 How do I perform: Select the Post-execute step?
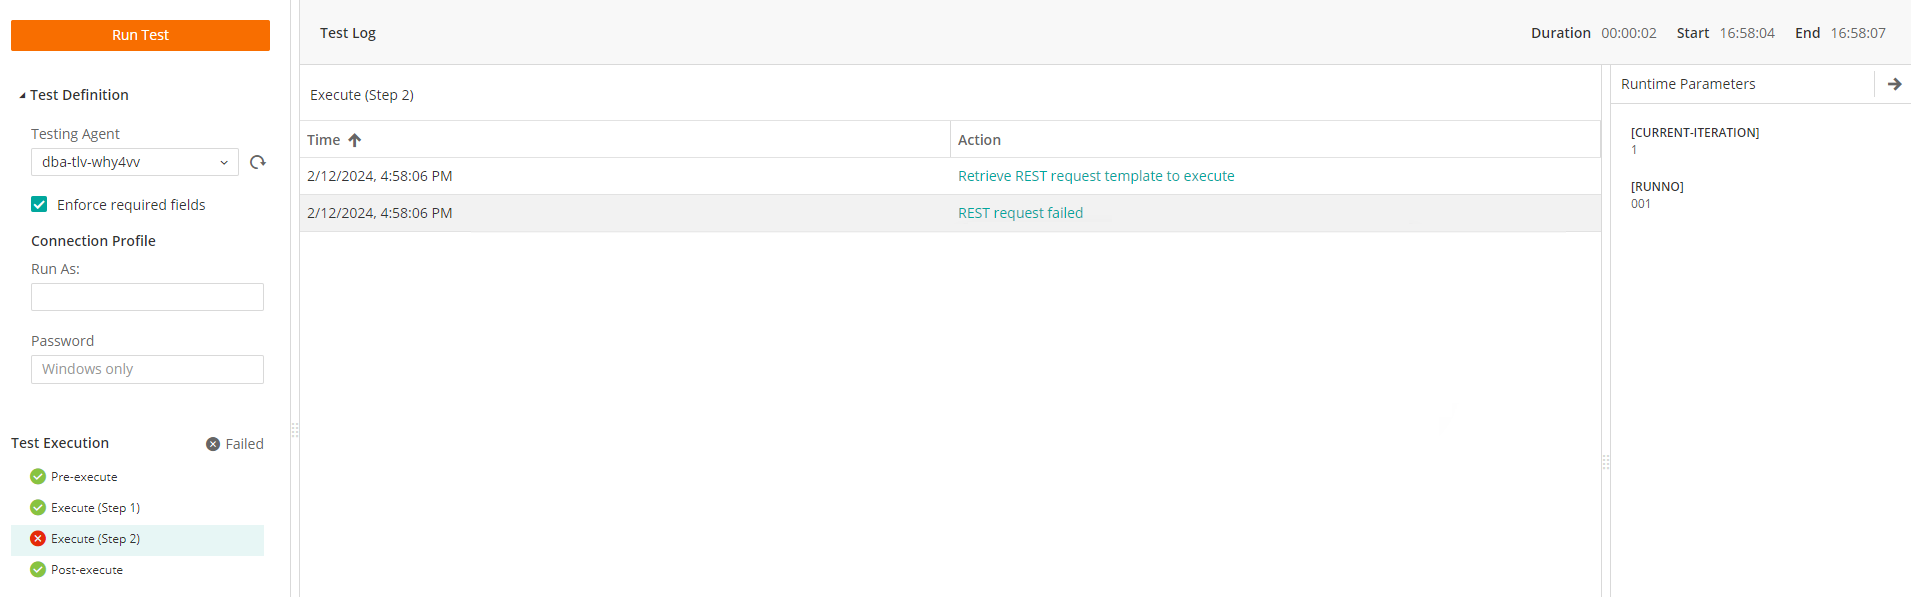(x=87, y=570)
